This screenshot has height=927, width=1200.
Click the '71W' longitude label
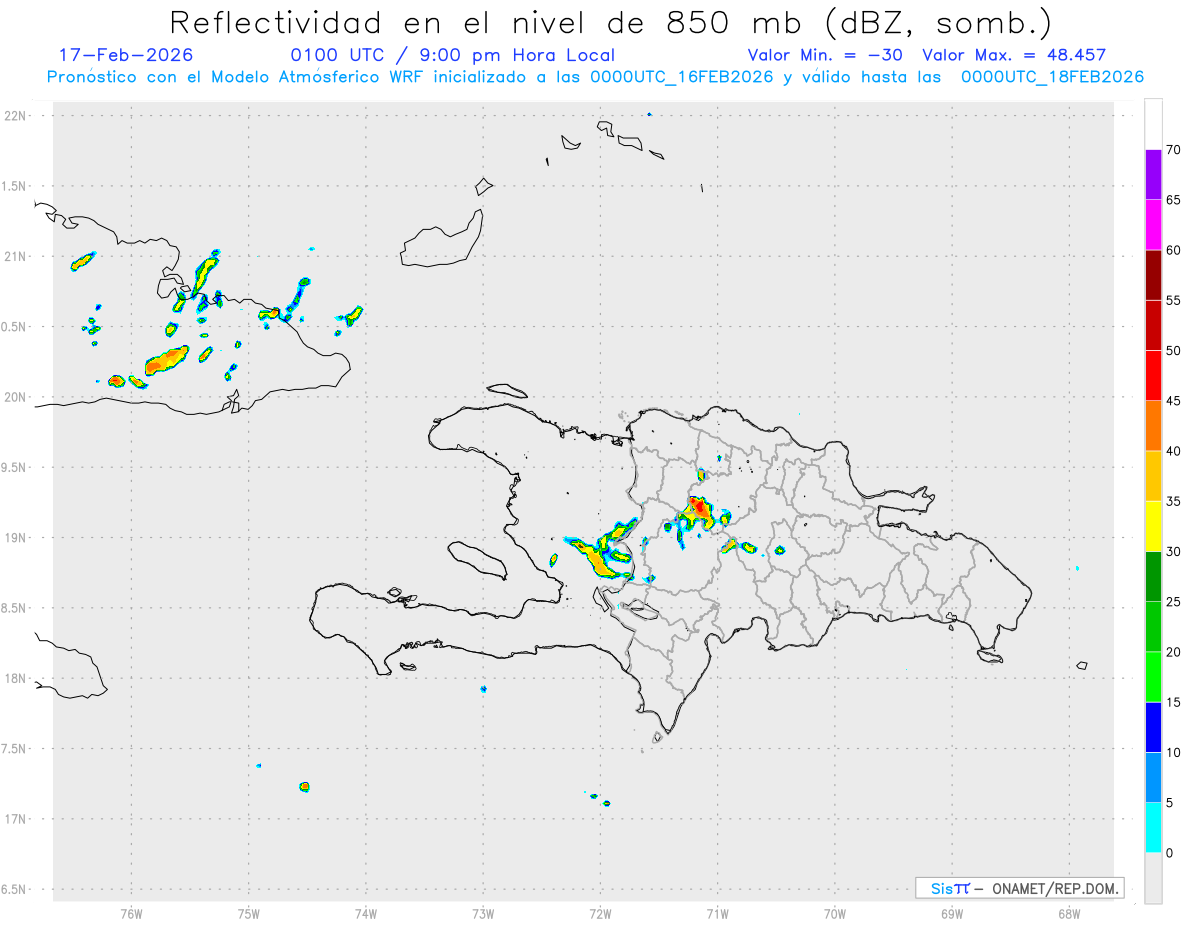[x=717, y=914]
